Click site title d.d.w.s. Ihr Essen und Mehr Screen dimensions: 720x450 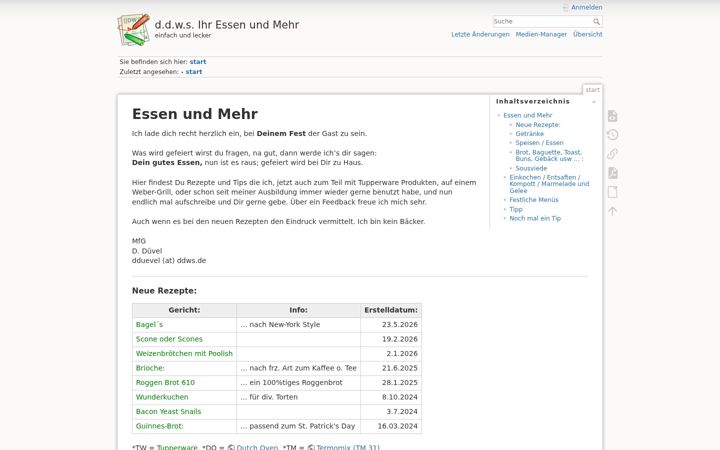[x=226, y=25]
